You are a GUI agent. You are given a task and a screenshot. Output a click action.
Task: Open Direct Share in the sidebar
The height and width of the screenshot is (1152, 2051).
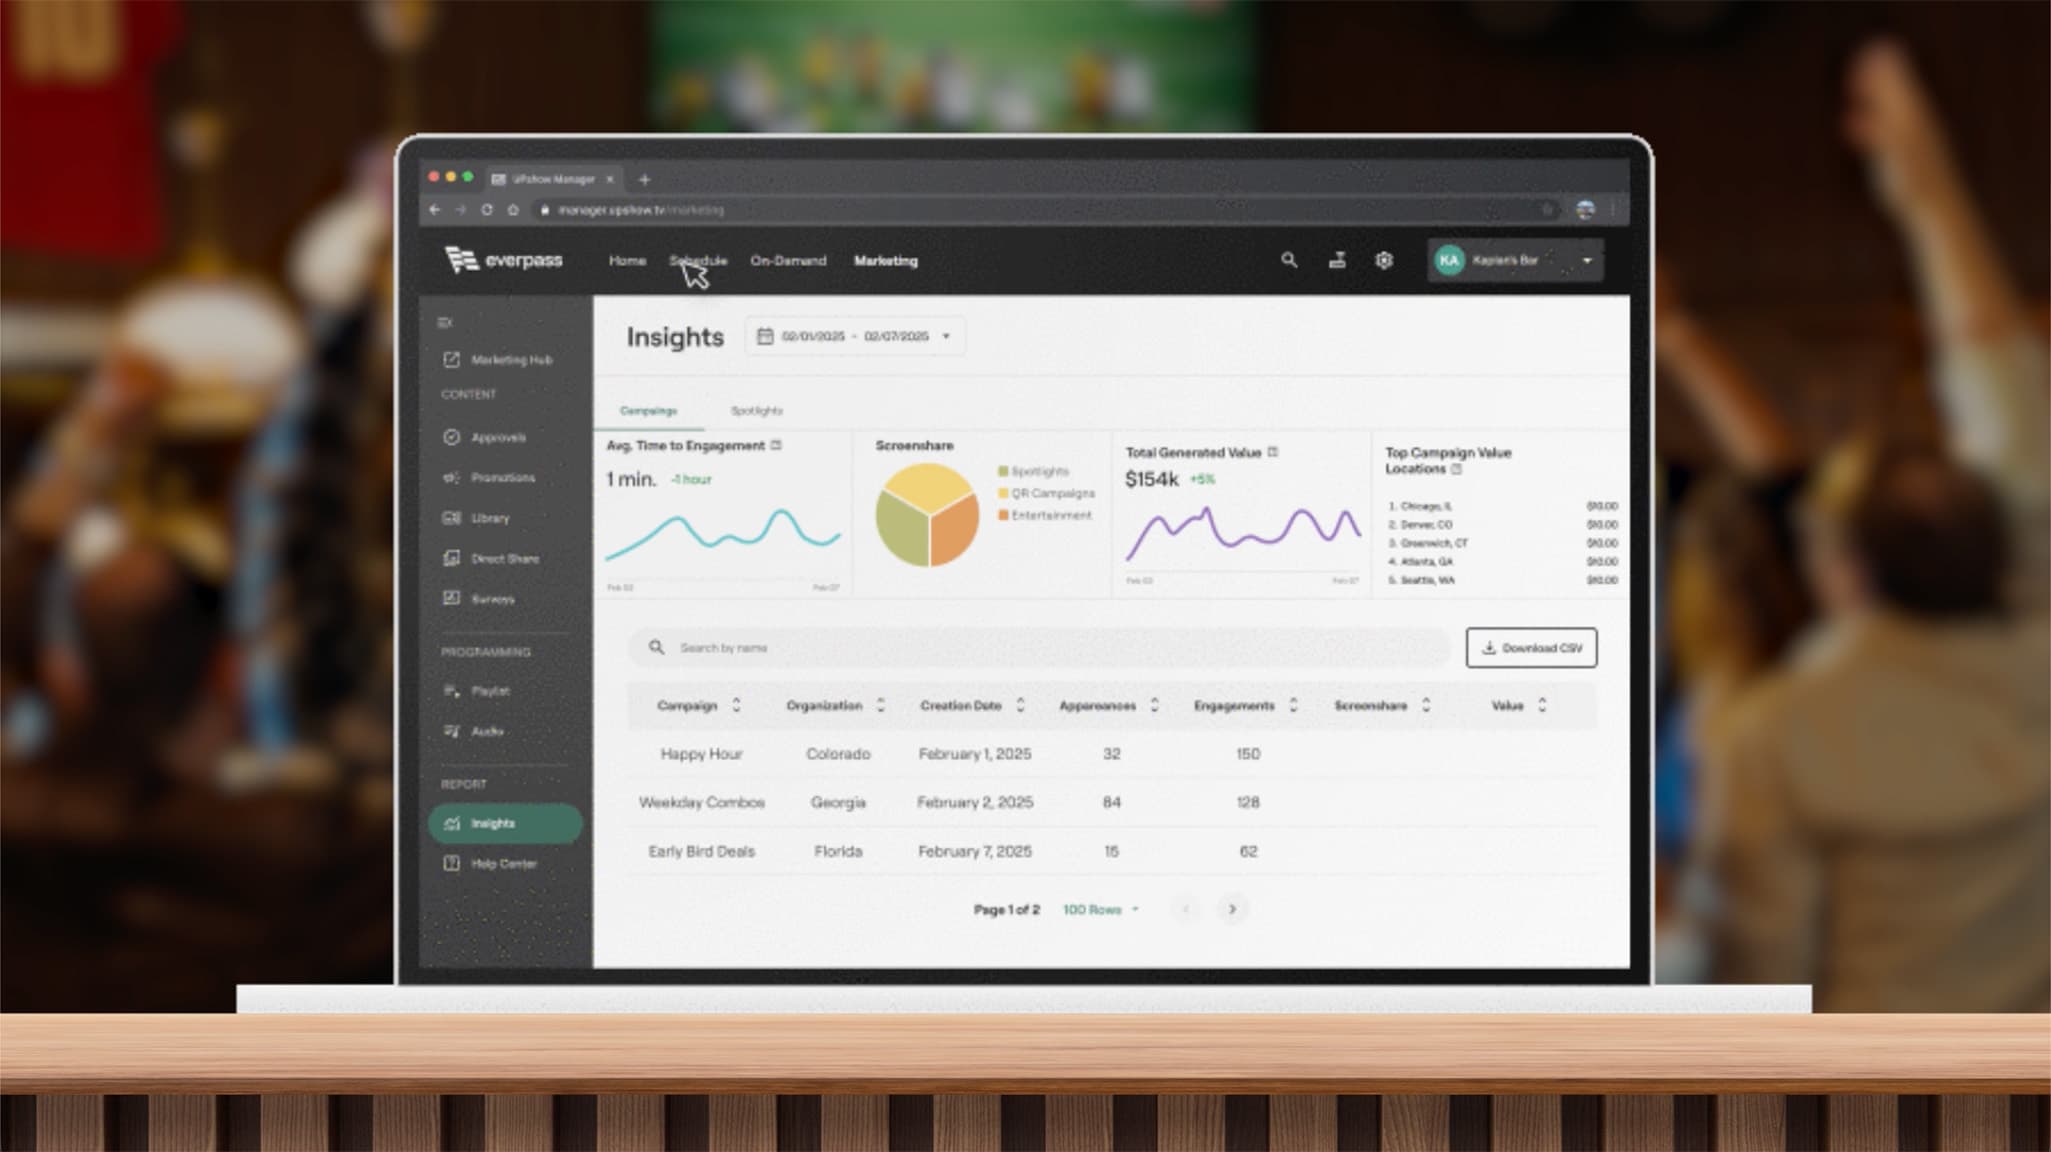[x=503, y=559]
